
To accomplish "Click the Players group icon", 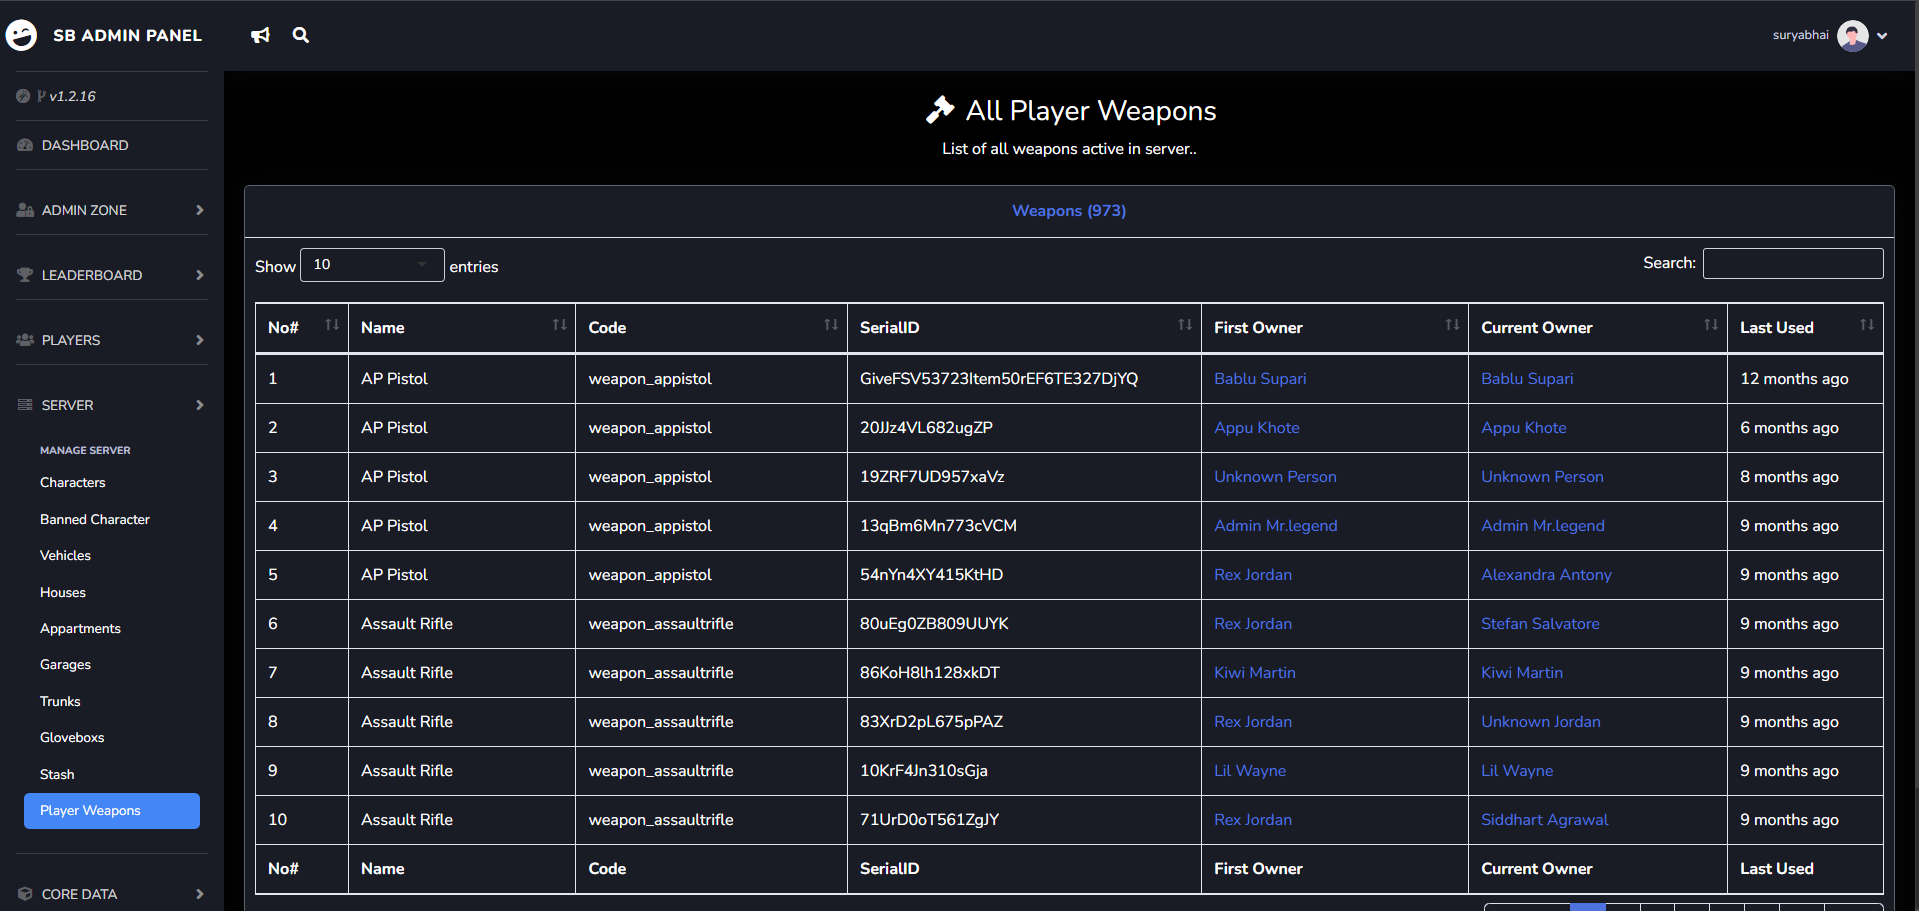I will (x=24, y=340).
